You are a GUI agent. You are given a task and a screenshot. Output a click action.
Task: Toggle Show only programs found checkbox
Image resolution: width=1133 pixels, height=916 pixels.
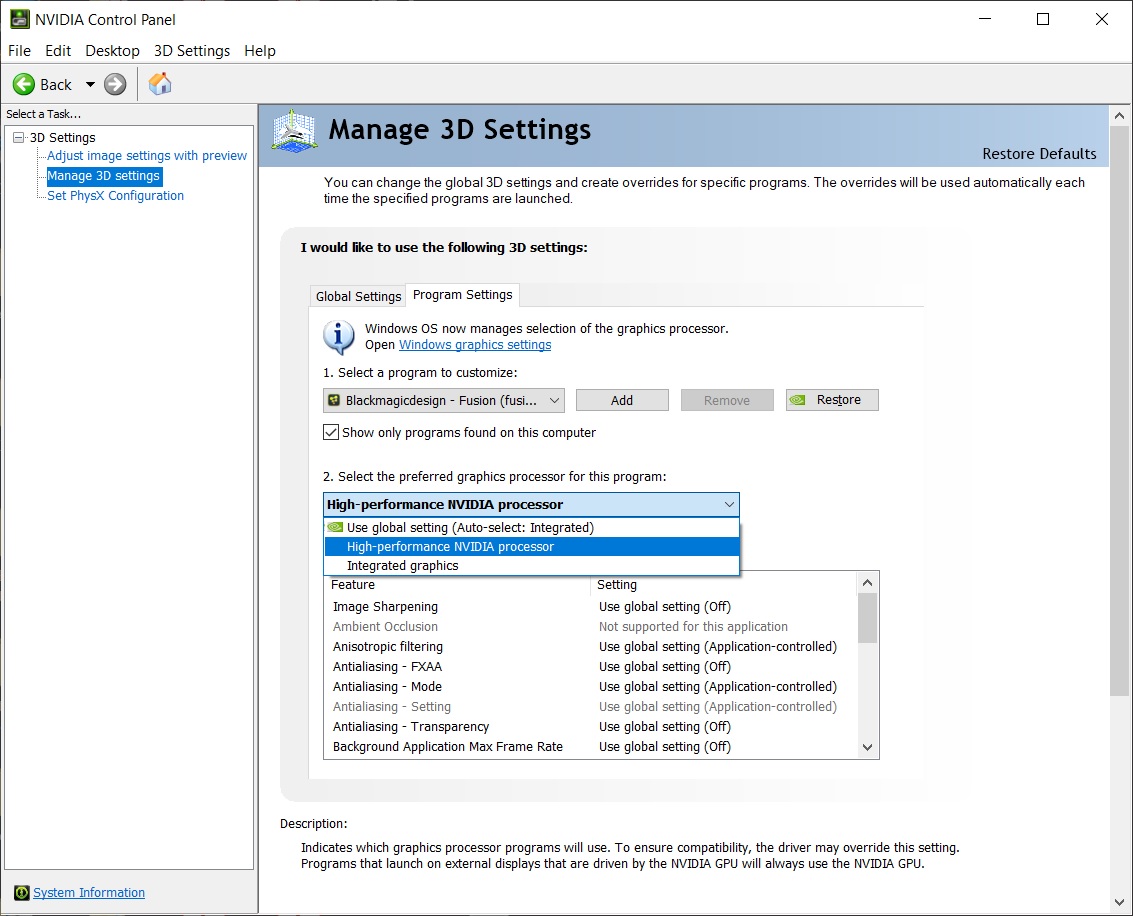pyautogui.click(x=331, y=432)
